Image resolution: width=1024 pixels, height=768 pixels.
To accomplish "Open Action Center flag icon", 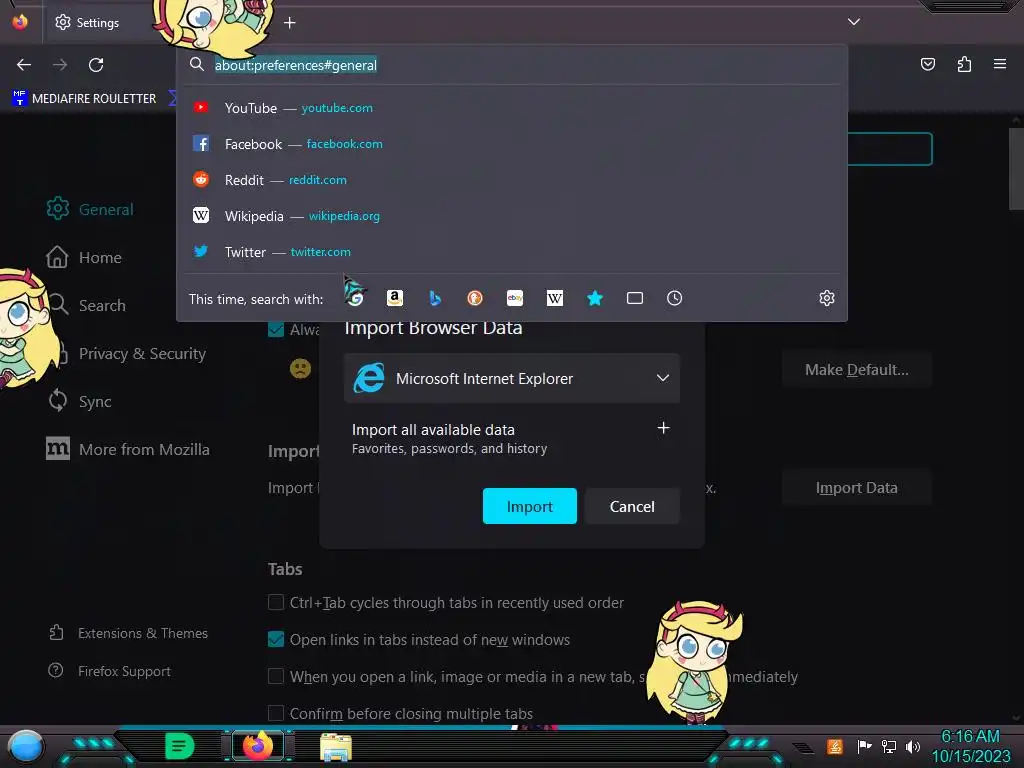I will click(x=864, y=746).
